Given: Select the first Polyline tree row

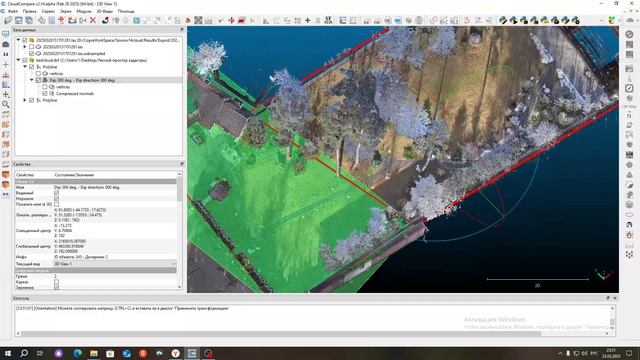Looking at the screenshot, I should (x=50, y=67).
